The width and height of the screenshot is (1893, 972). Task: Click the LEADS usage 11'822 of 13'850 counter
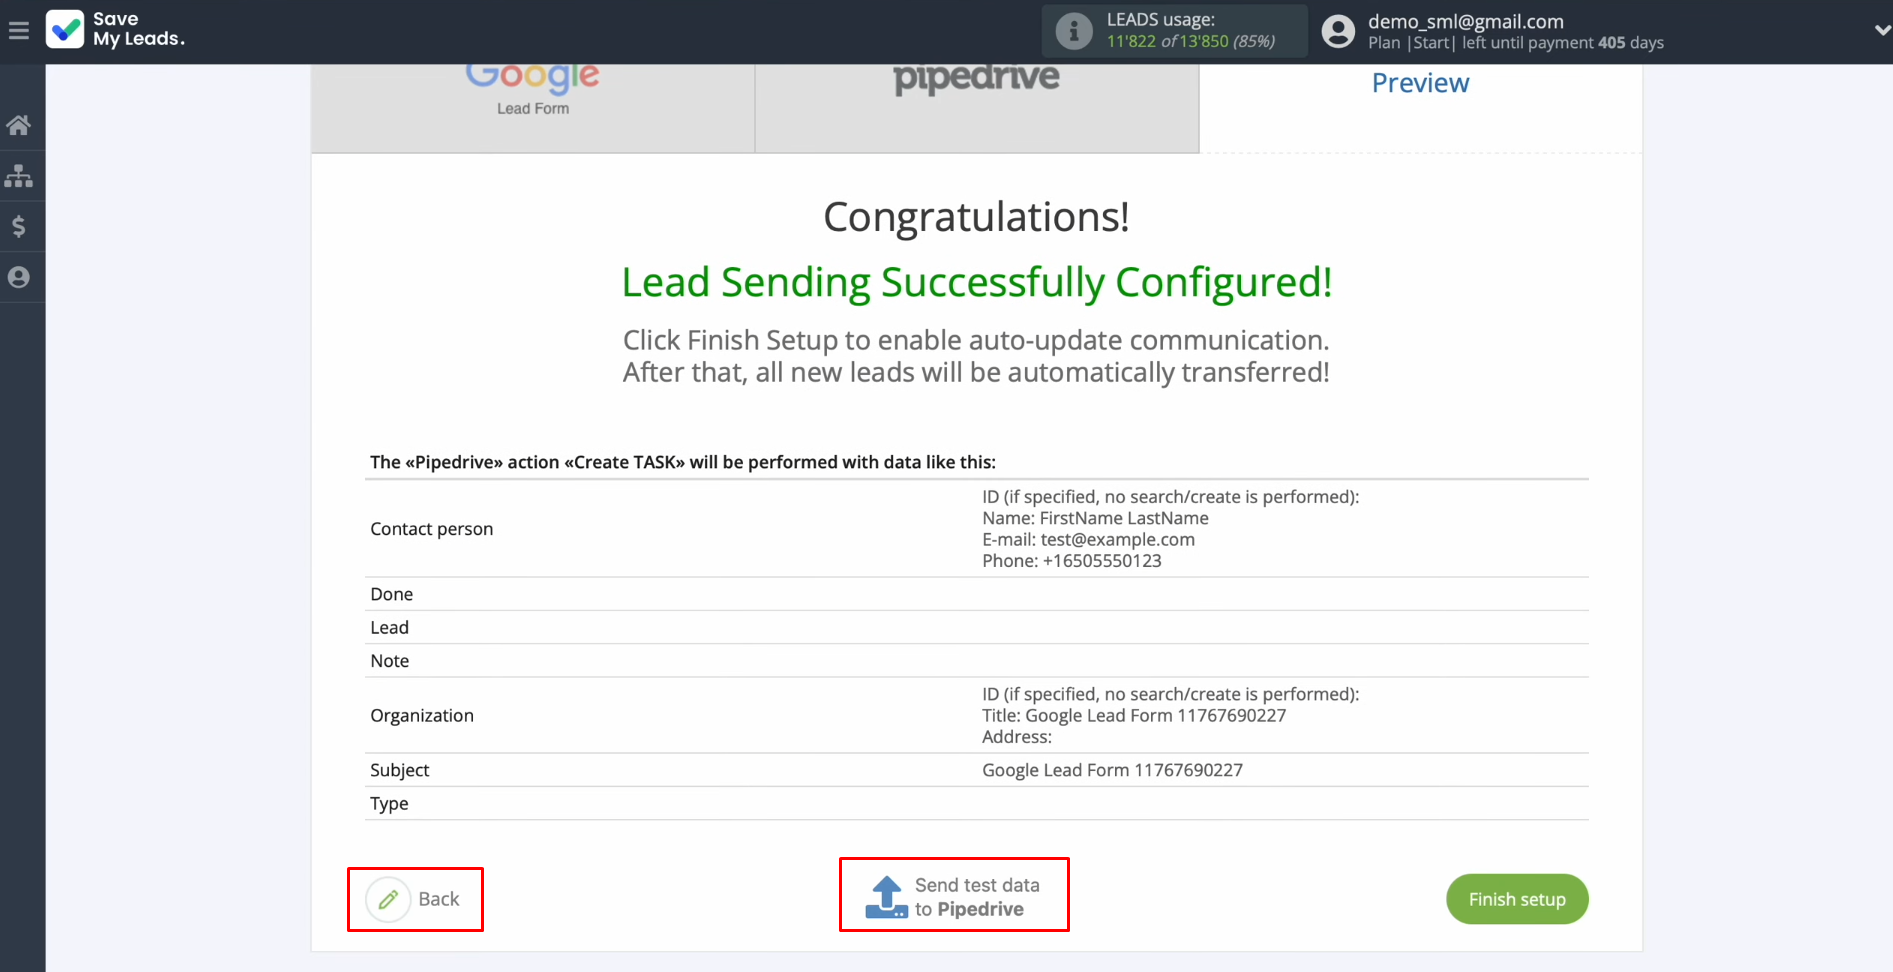pyautogui.click(x=1191, y=41)
